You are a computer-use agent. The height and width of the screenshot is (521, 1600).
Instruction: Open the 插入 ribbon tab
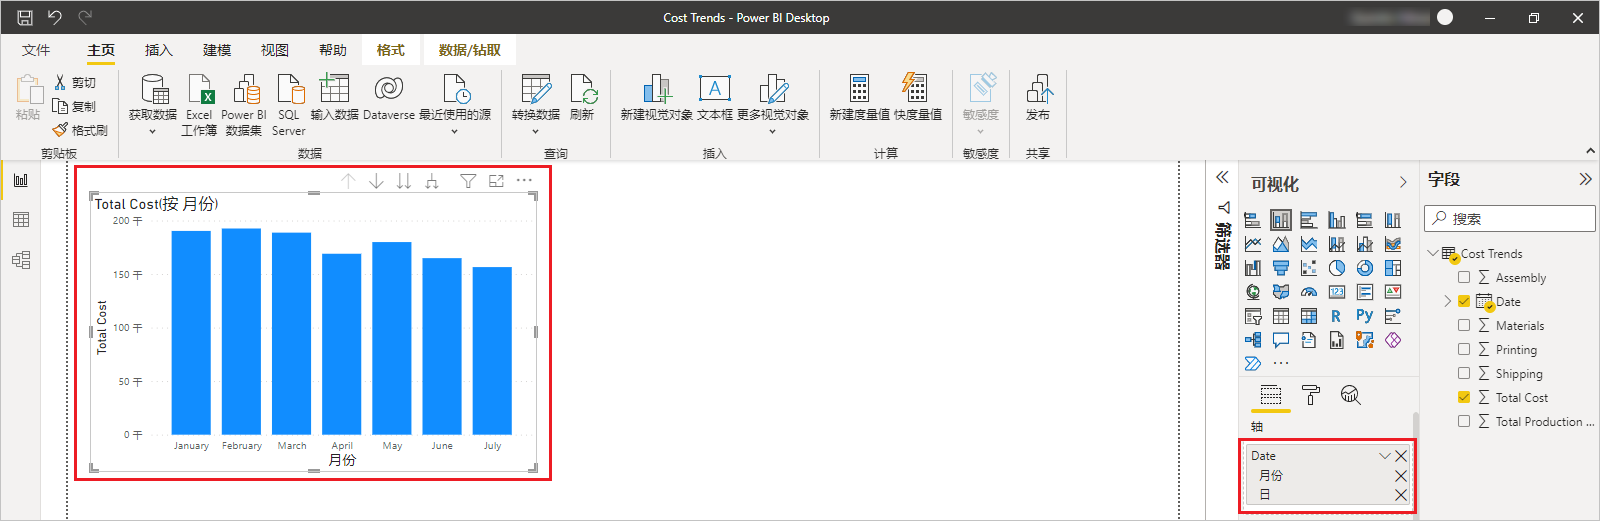pyautogui.click(x=159, y=50)
